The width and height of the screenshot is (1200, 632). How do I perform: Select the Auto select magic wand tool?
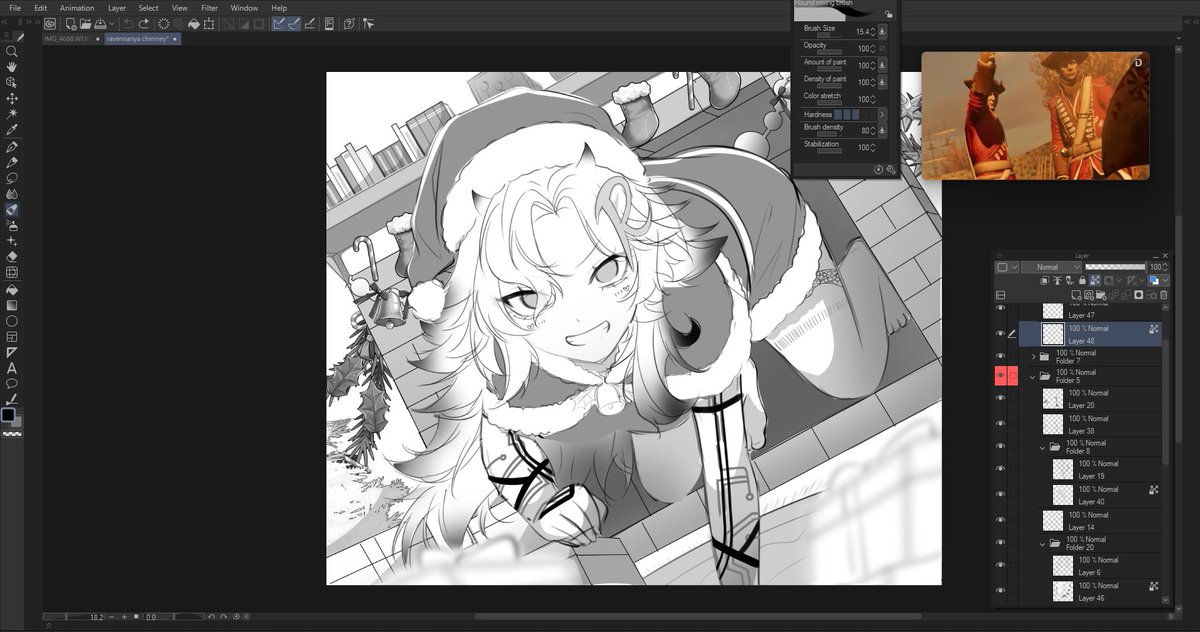(x=12, y=114)
